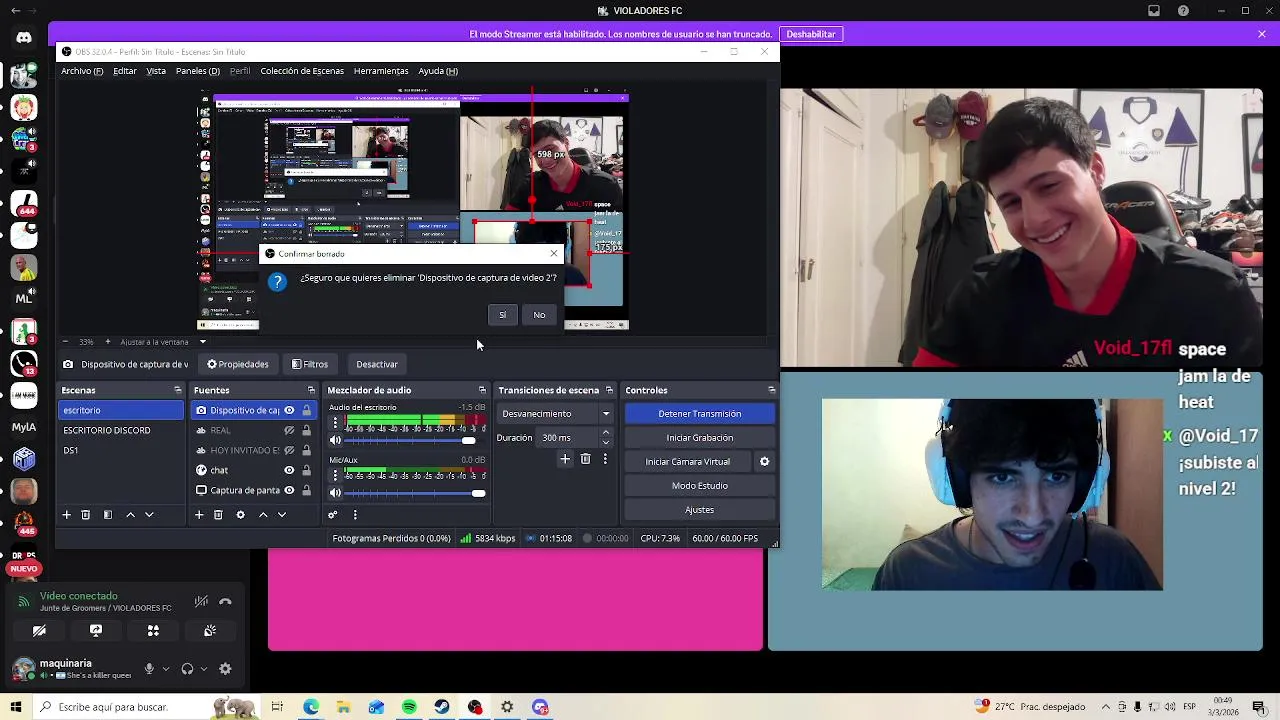Pop out Mezclador de audio dock

pyautogui.click(x=482, y=390)
